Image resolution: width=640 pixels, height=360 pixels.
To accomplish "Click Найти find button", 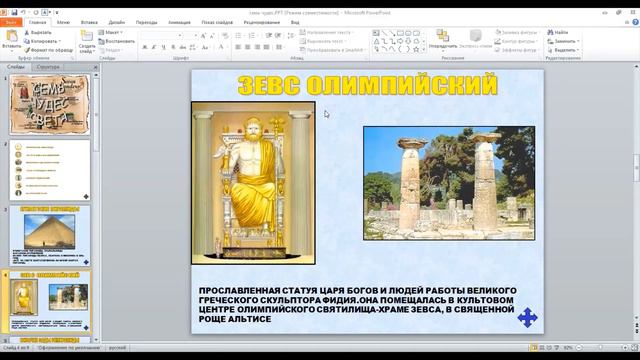I will point(558,32).
